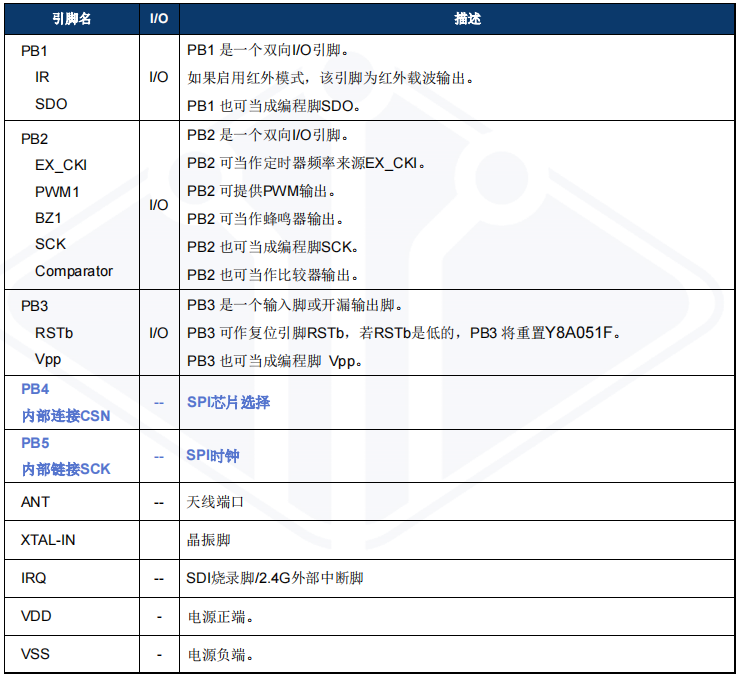740x678 pixels.
Task: Click the blue text 内部链接SCK
Action: 66,468
